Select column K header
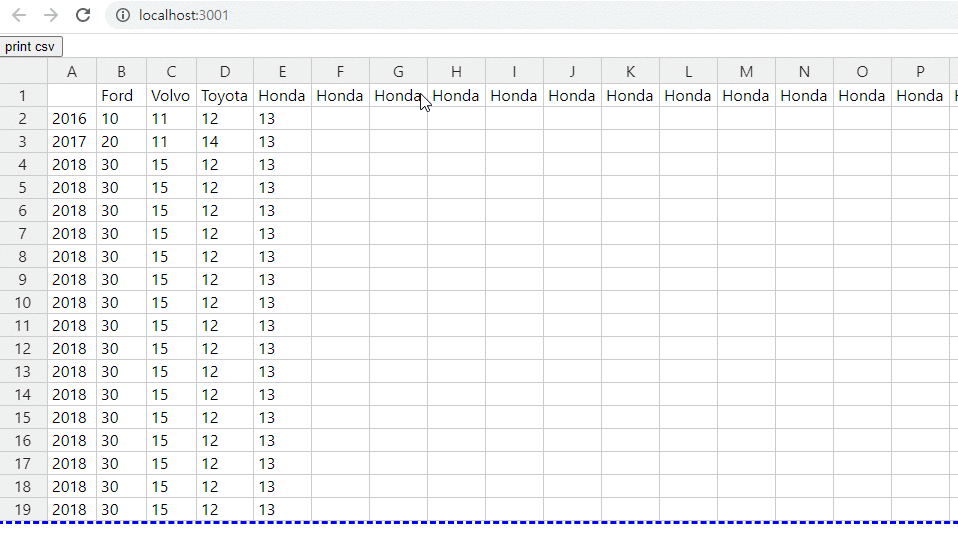 (631, 71)
